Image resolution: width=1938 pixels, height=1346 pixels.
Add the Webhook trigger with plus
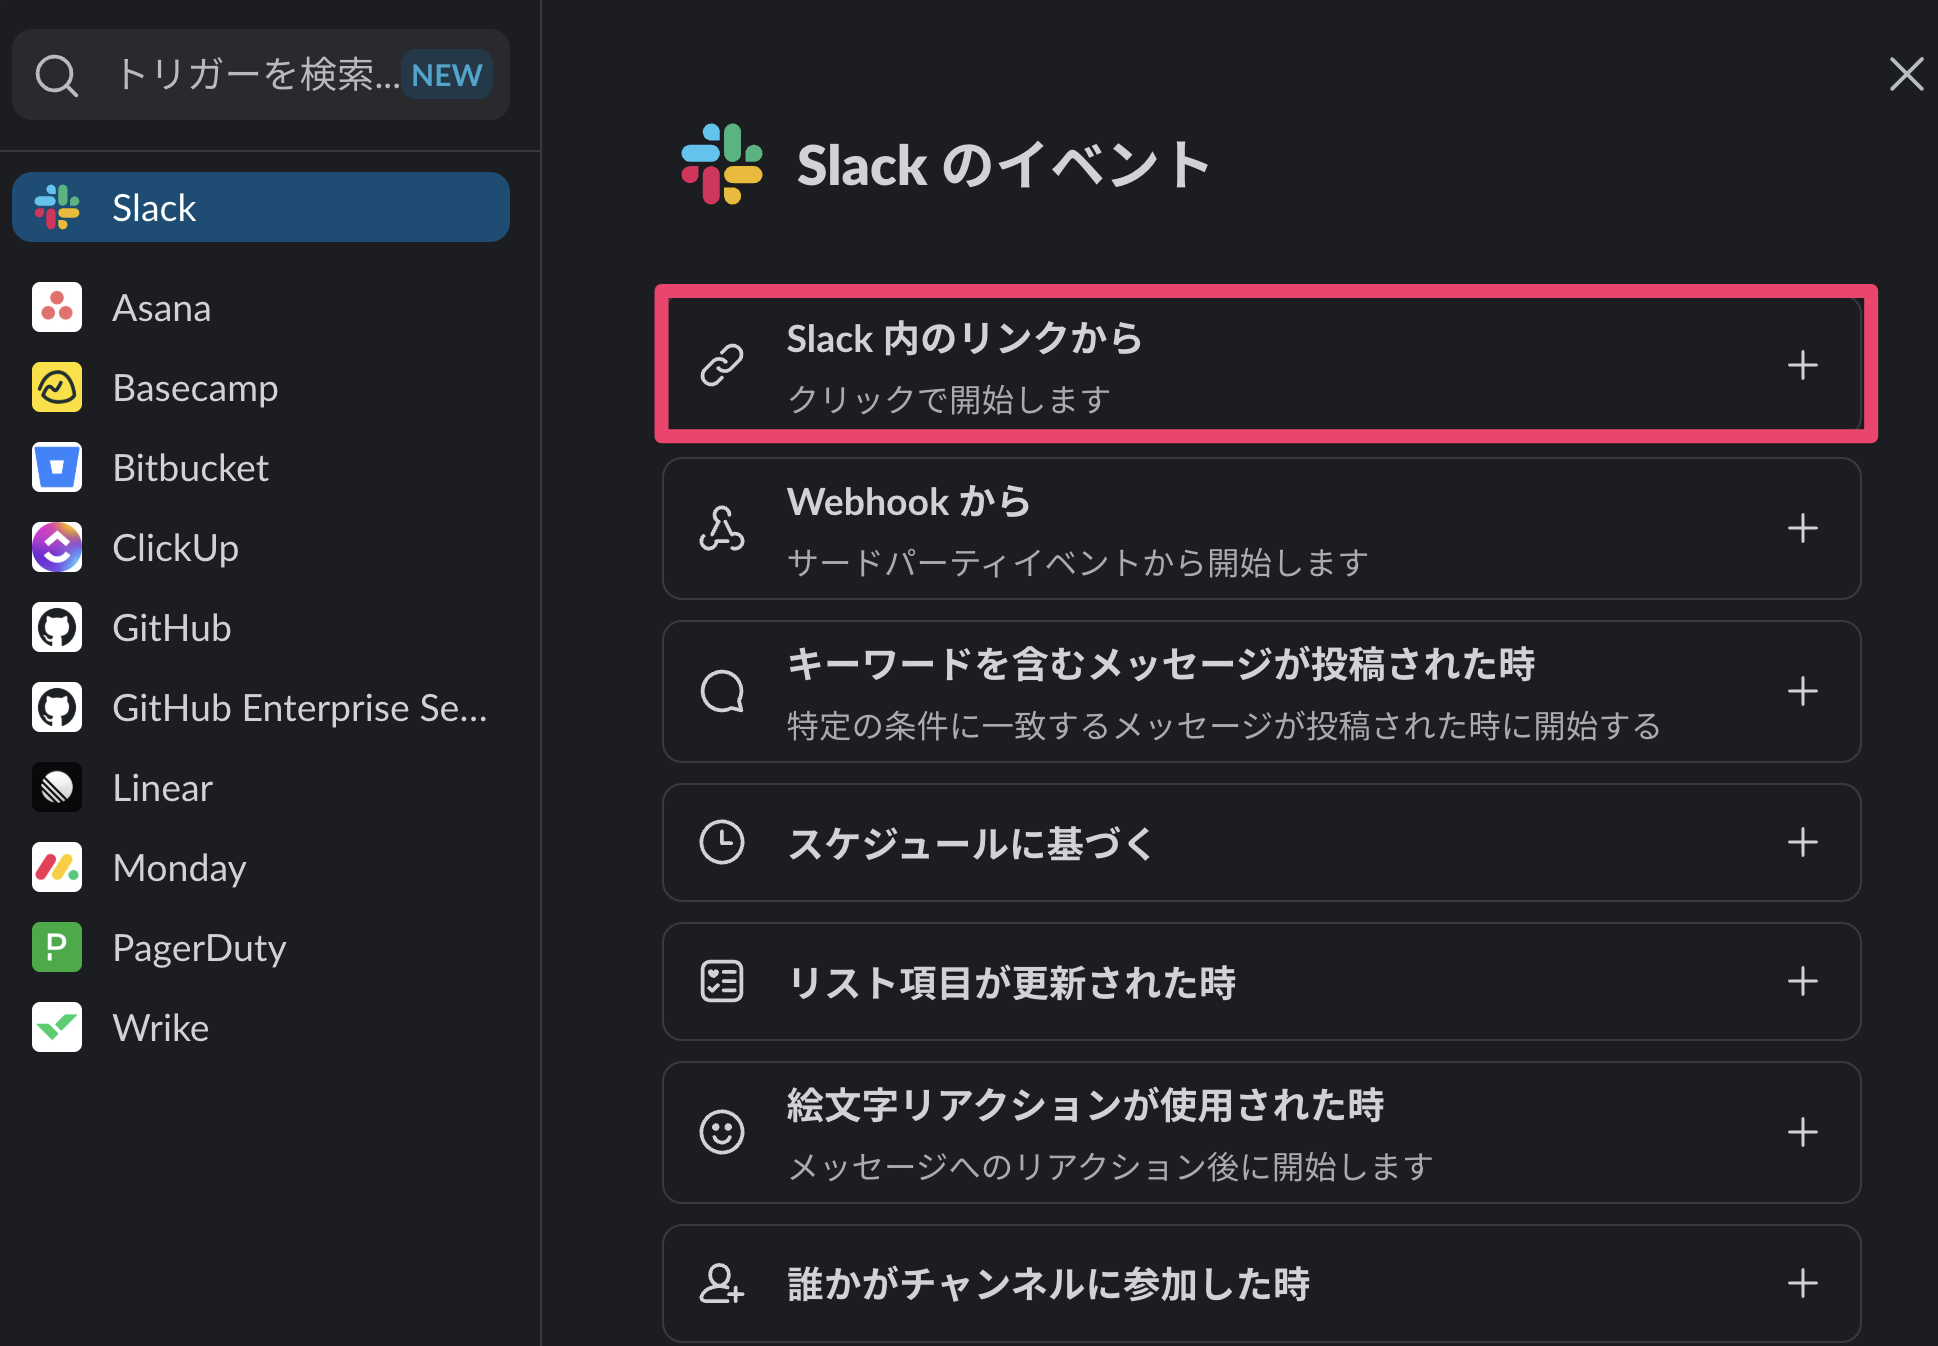coord(1802,528)
